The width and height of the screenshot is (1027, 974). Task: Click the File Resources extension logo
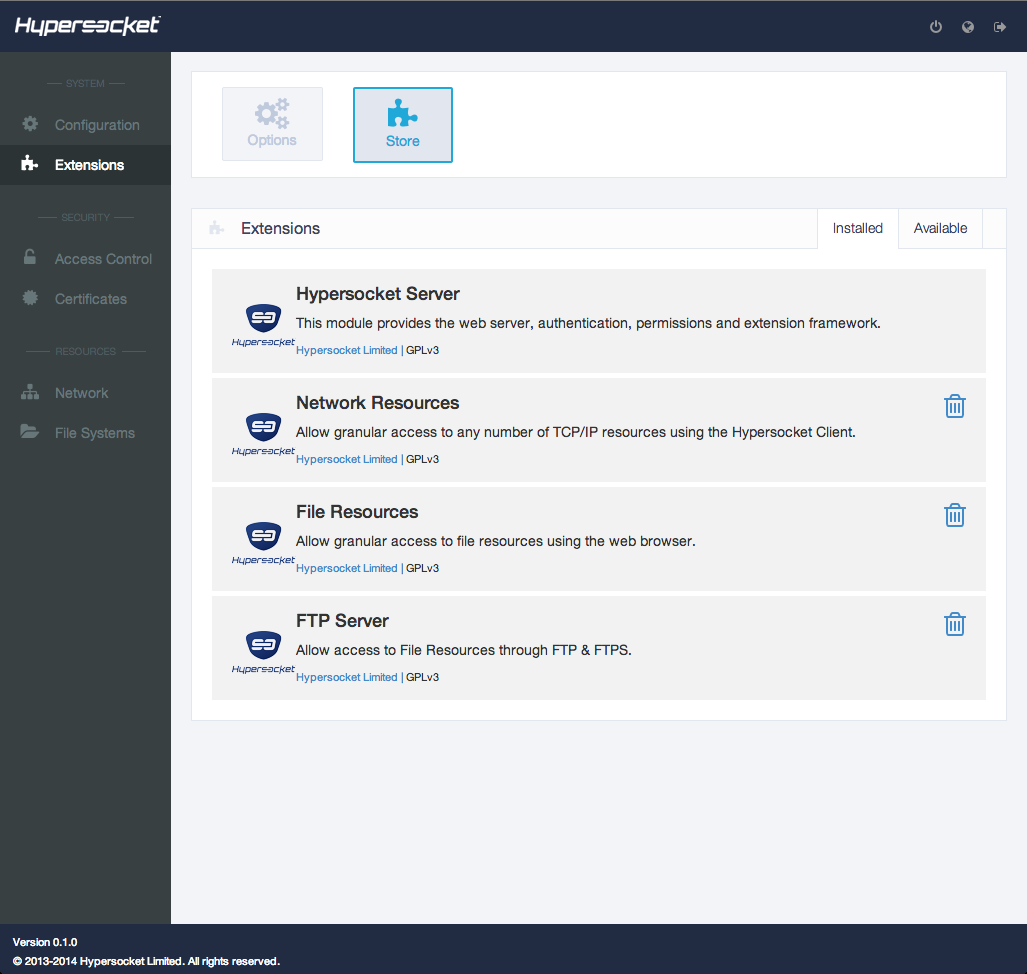coord(263,543)
